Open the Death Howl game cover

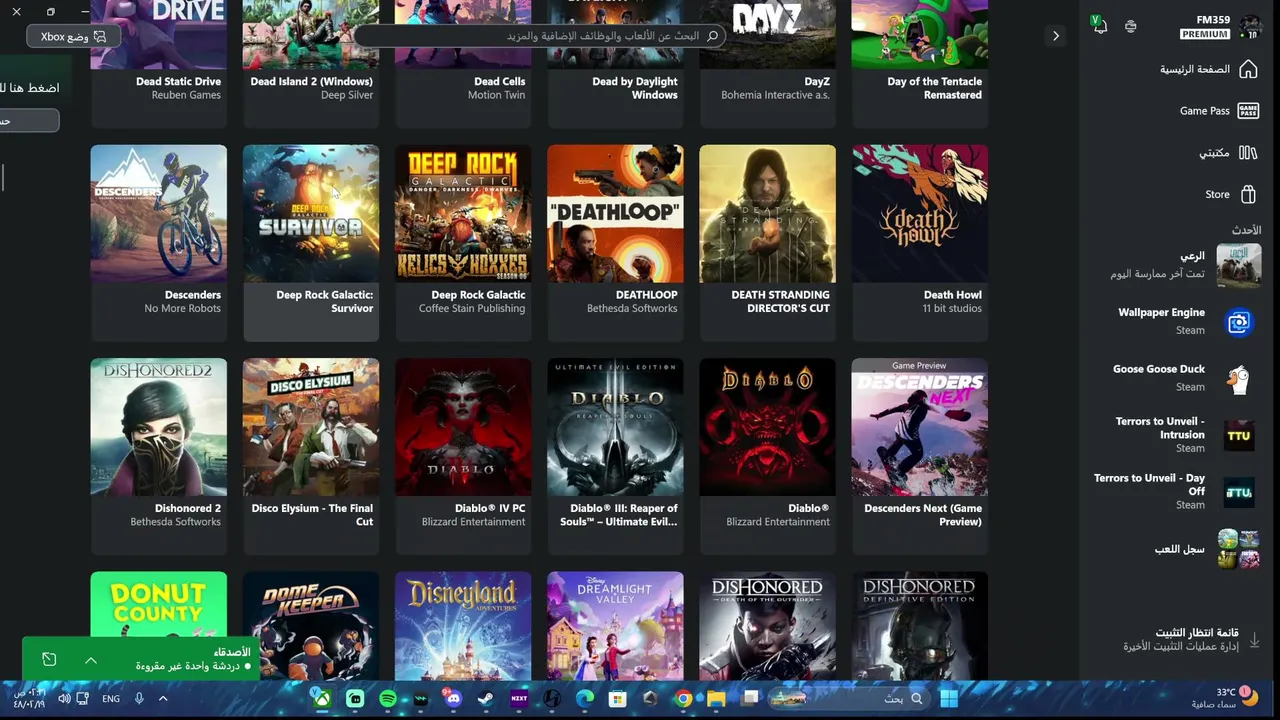tap(919, 213)
